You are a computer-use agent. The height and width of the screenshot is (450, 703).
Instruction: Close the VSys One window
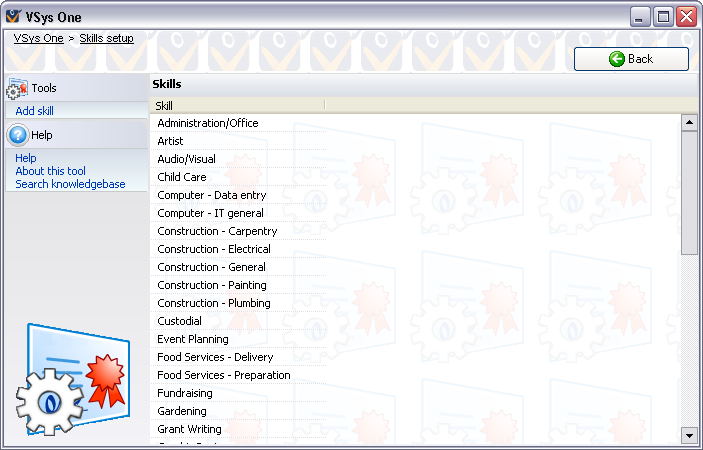(x=686, y=17)
